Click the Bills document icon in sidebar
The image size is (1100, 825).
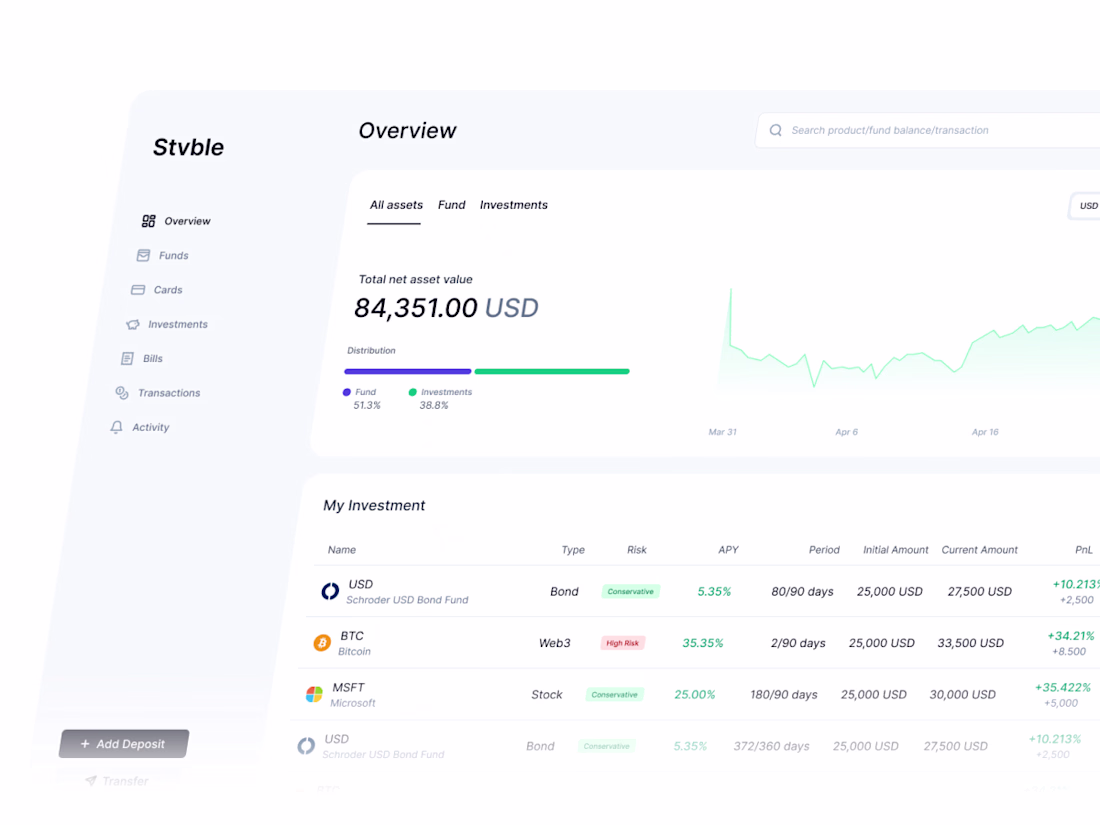click(127, 358)
